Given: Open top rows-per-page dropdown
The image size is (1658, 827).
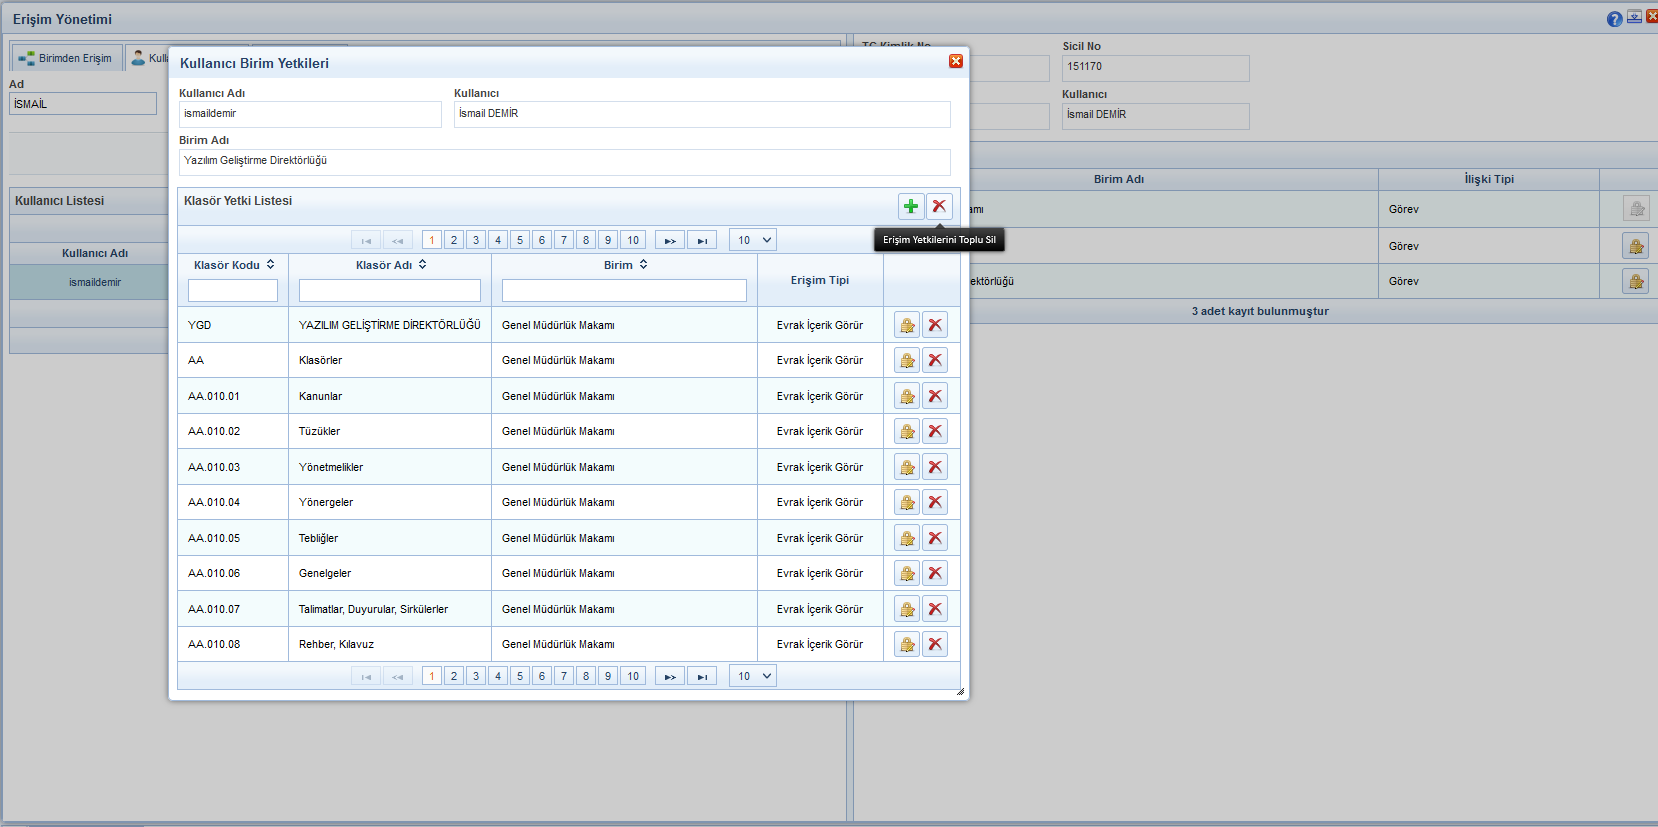Looking at the screenshot, I should [753, 240].
